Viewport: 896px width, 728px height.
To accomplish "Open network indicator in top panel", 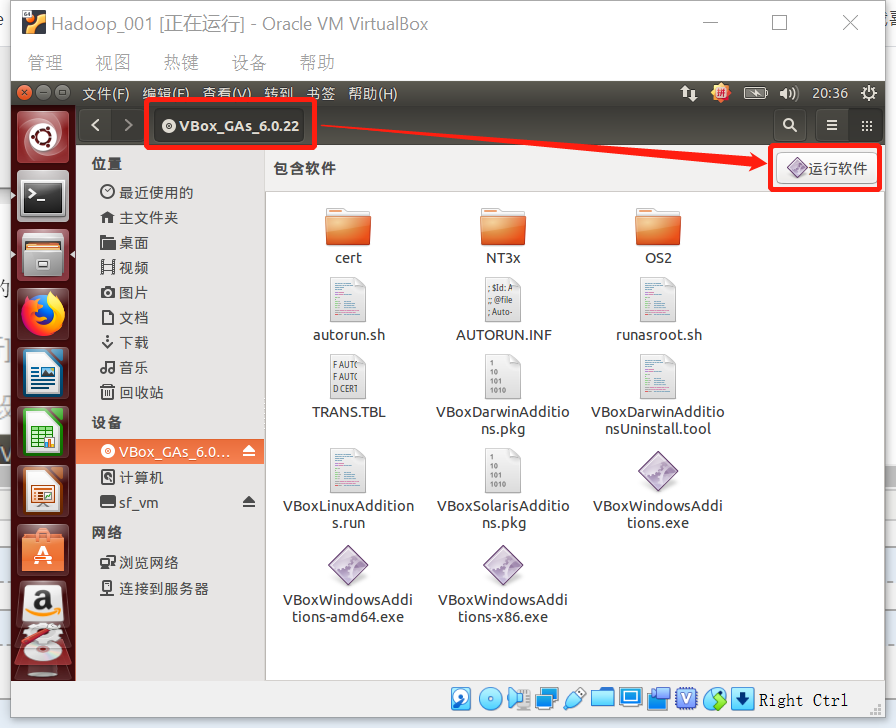I will coord(689,93).
